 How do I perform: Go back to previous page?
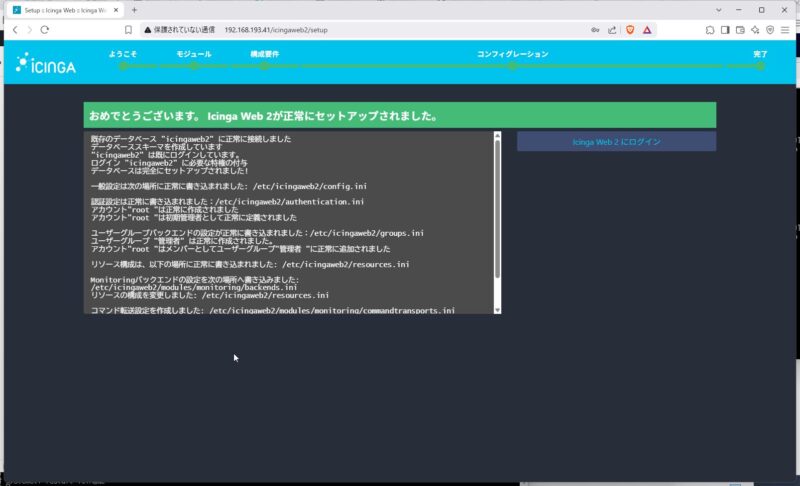tap(15, 30)
